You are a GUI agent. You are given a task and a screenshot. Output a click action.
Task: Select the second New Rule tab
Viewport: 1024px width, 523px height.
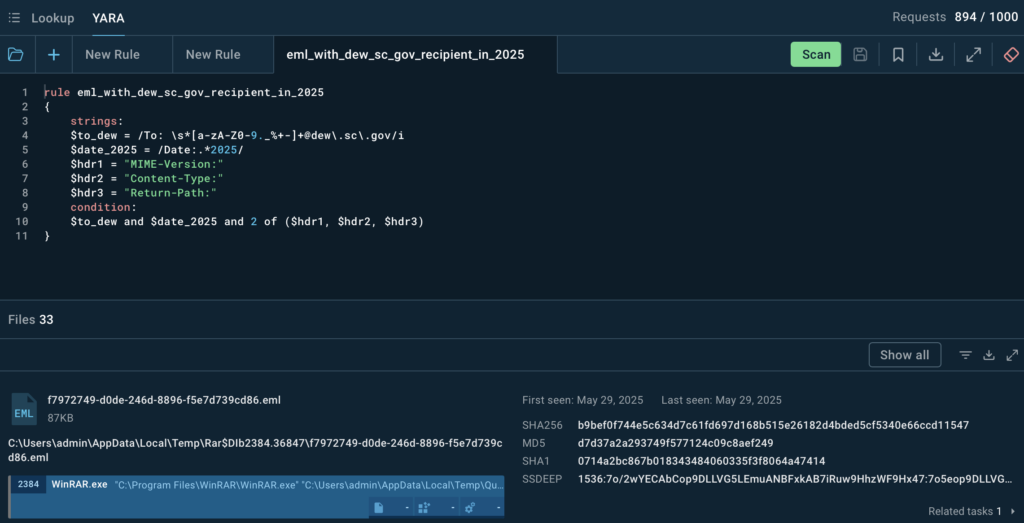(x=213, y=54)
